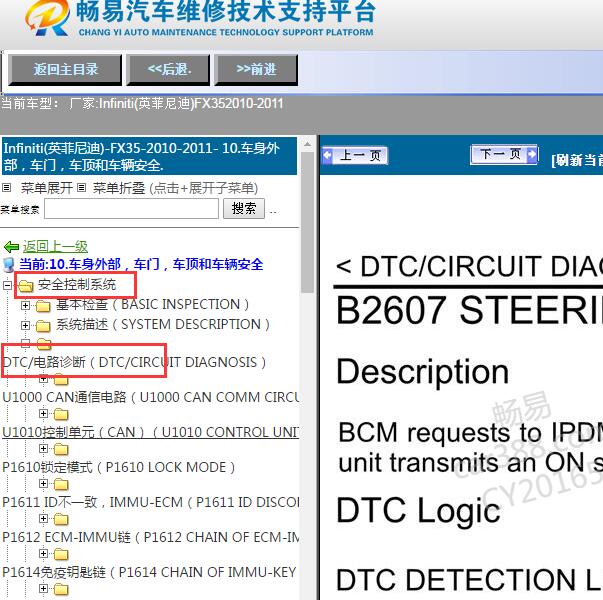Expand the P1611 ID不一致 node
603x600 pixels.
[x=43, y=484]
